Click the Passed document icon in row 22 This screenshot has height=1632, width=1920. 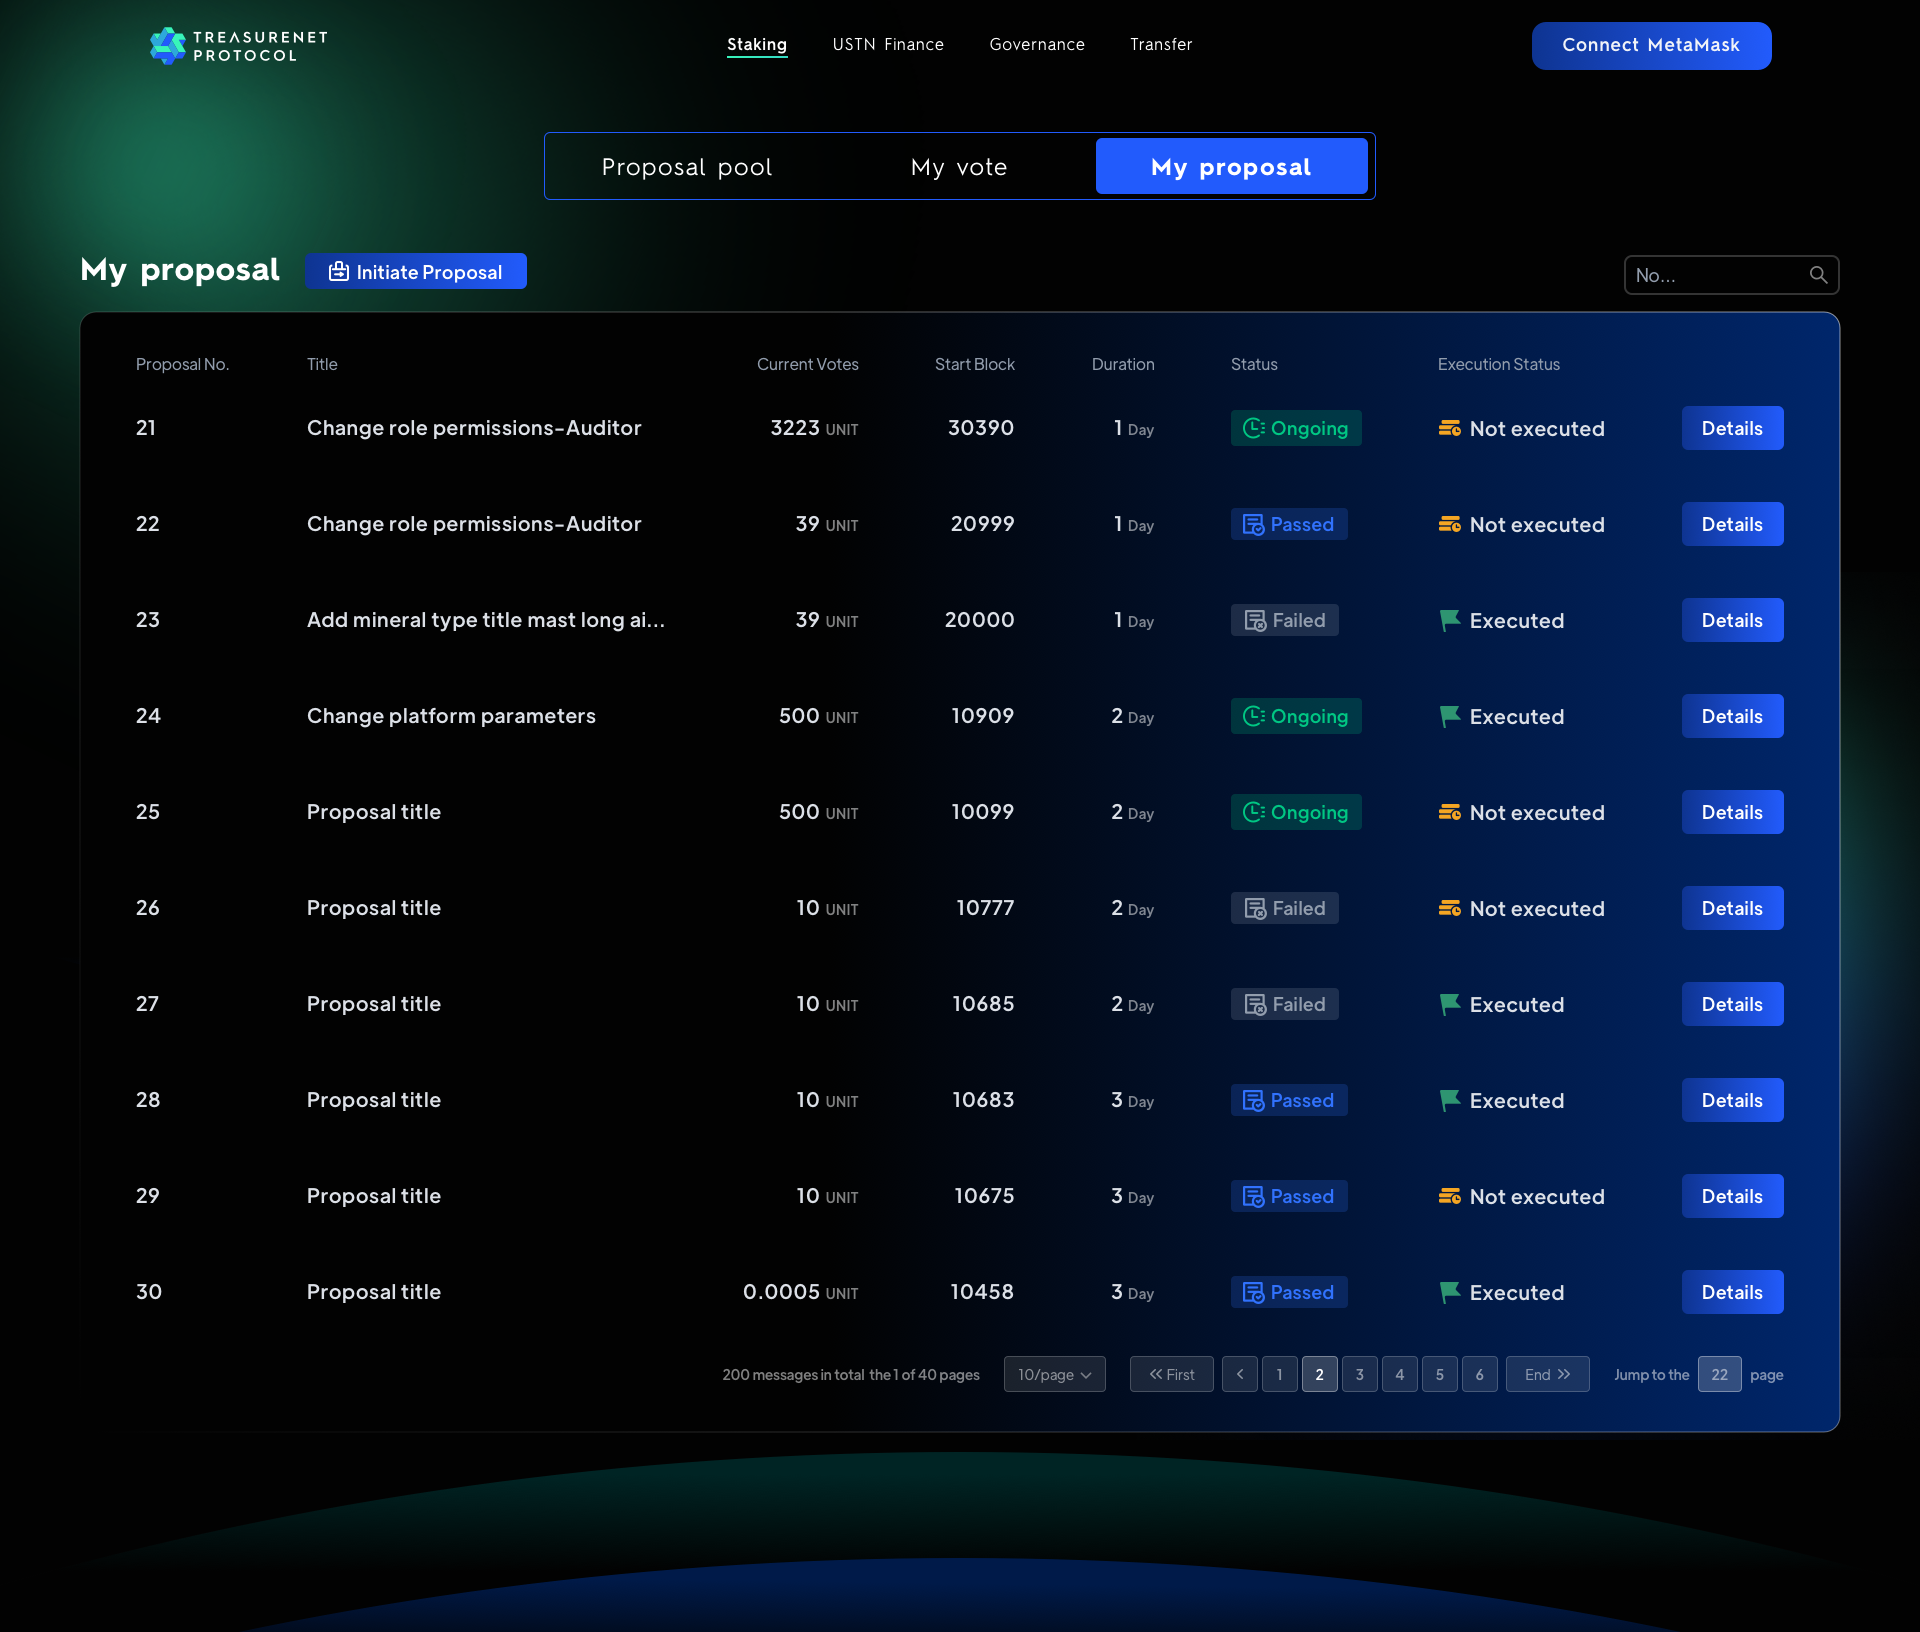point(1253,524)
